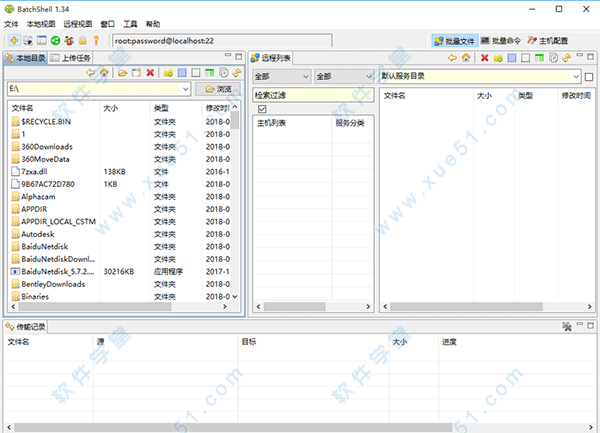600x433 pixels.
Task: Click refresh arrows icon in remote panel
Action: [x=567, y=58]
